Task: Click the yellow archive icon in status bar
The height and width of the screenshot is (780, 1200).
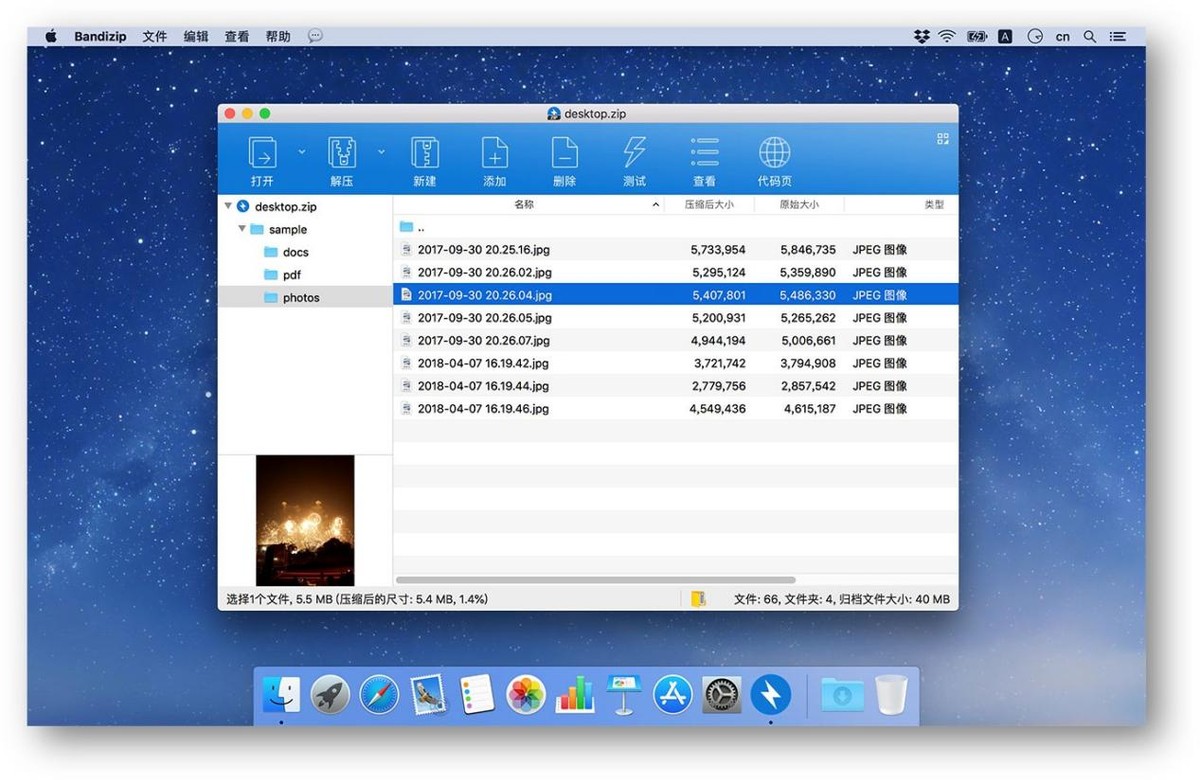Action: coord(698,599)
